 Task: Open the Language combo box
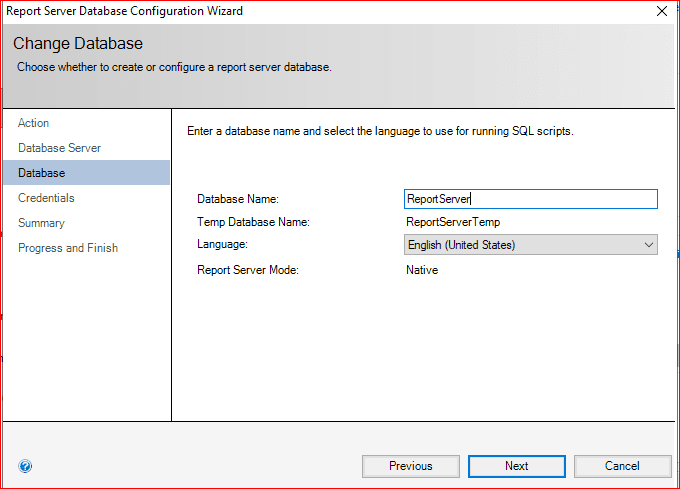pyautogui.click(x=520, y=244)
